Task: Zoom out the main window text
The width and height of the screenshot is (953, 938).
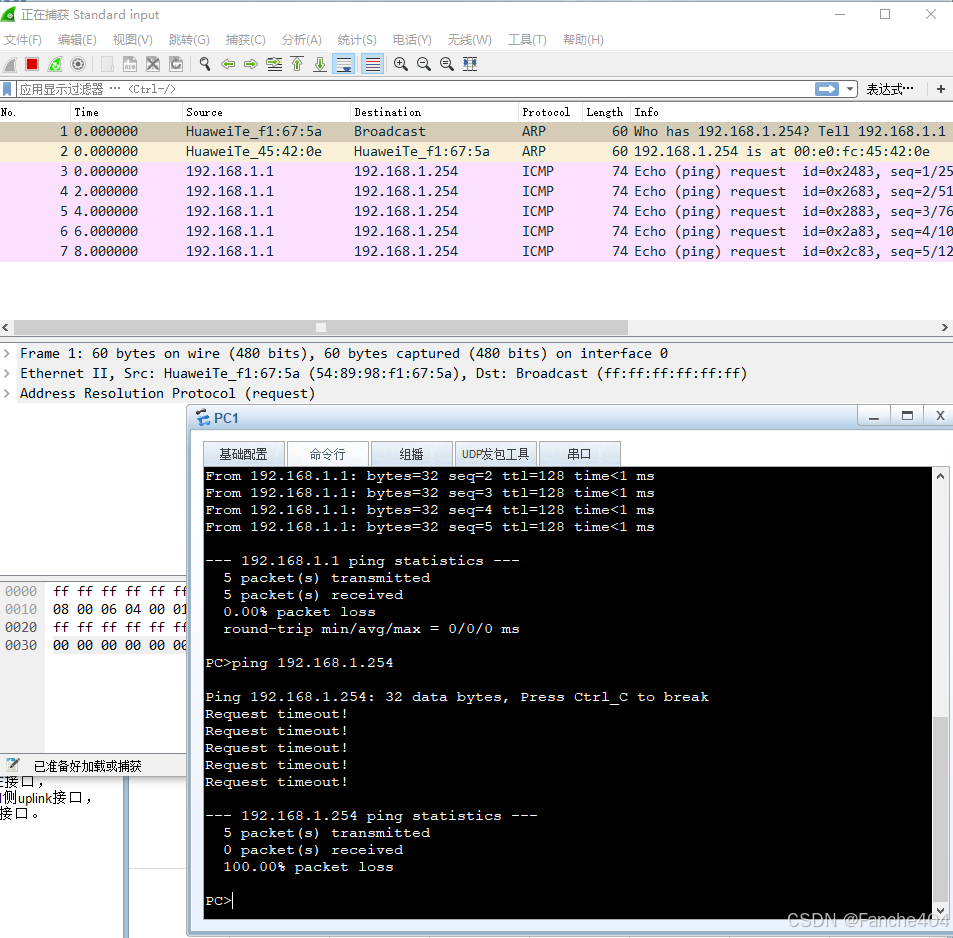Action: coord(424,64)
